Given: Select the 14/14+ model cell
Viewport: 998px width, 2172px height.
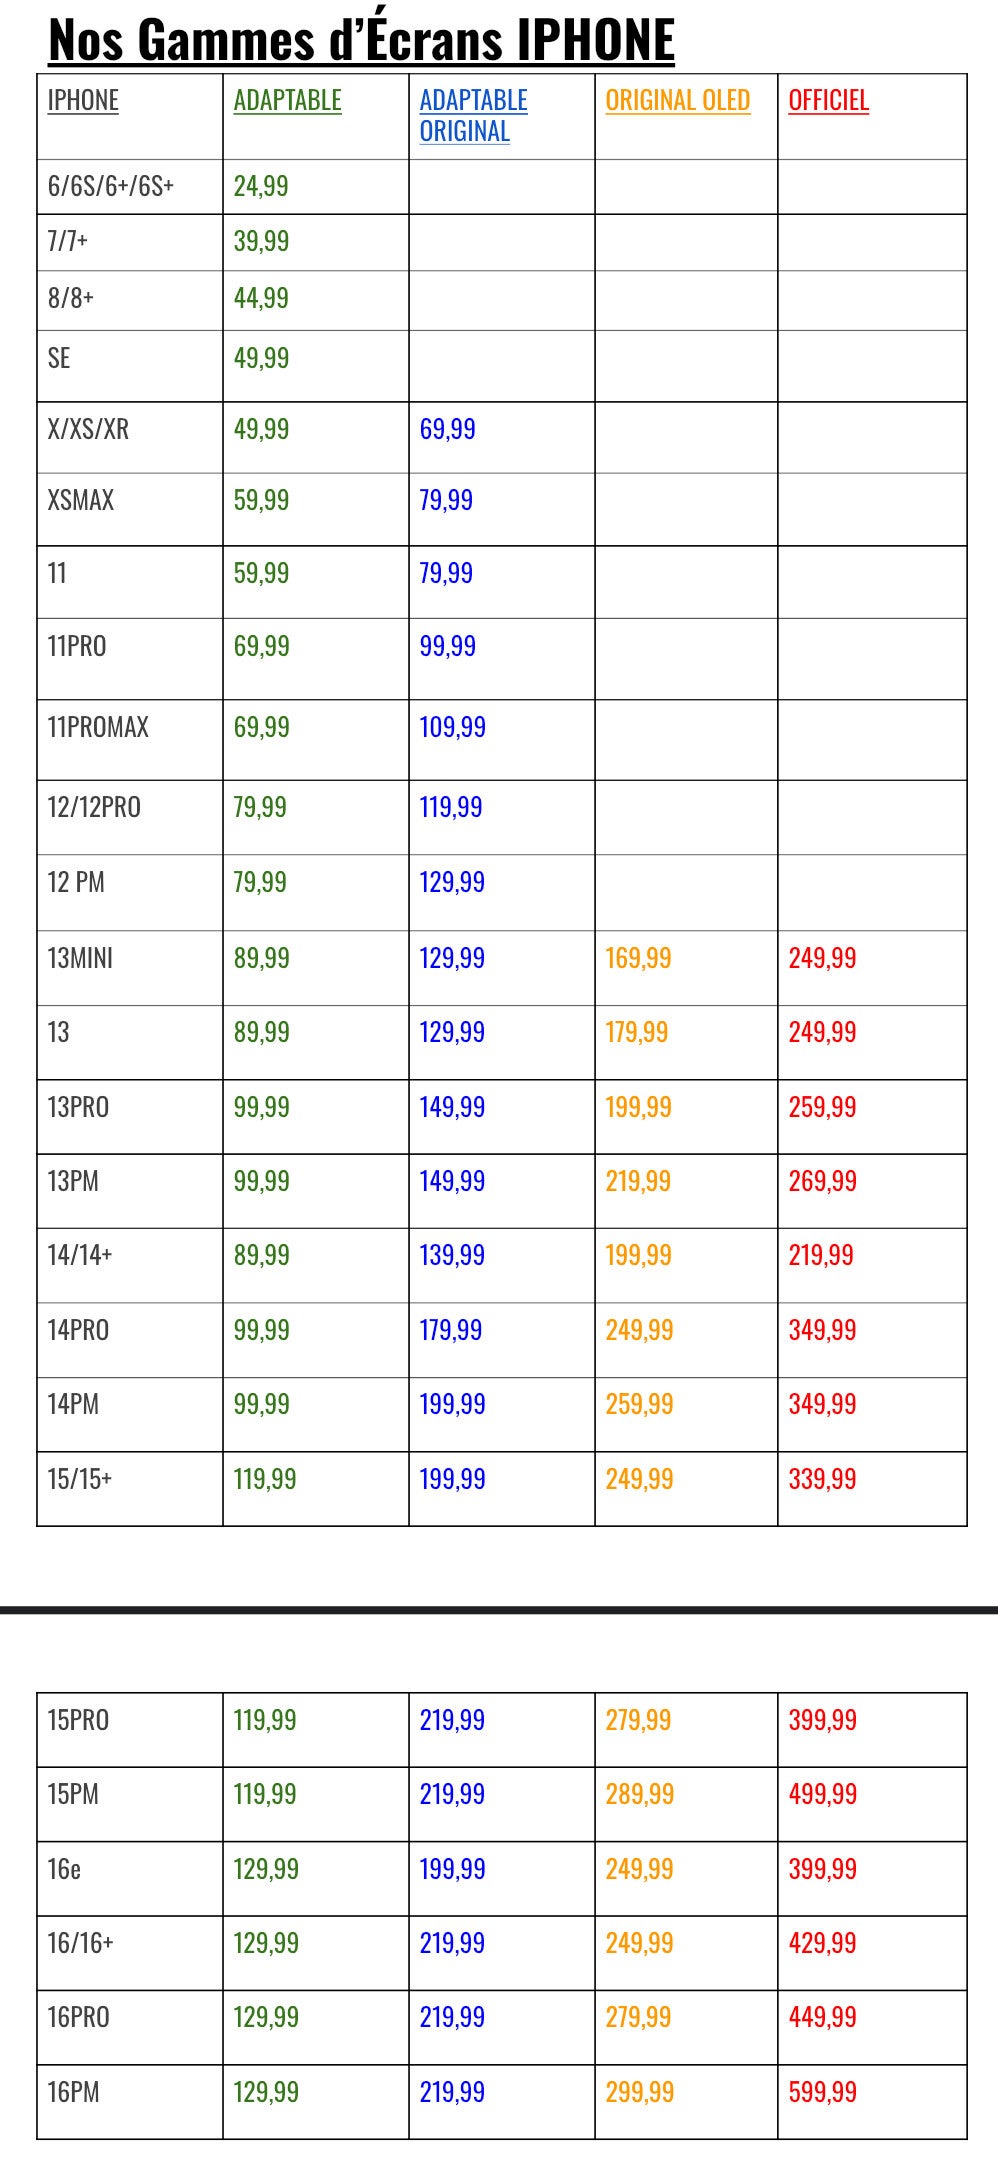Looking at the screenshot, I should point(80,1255).
